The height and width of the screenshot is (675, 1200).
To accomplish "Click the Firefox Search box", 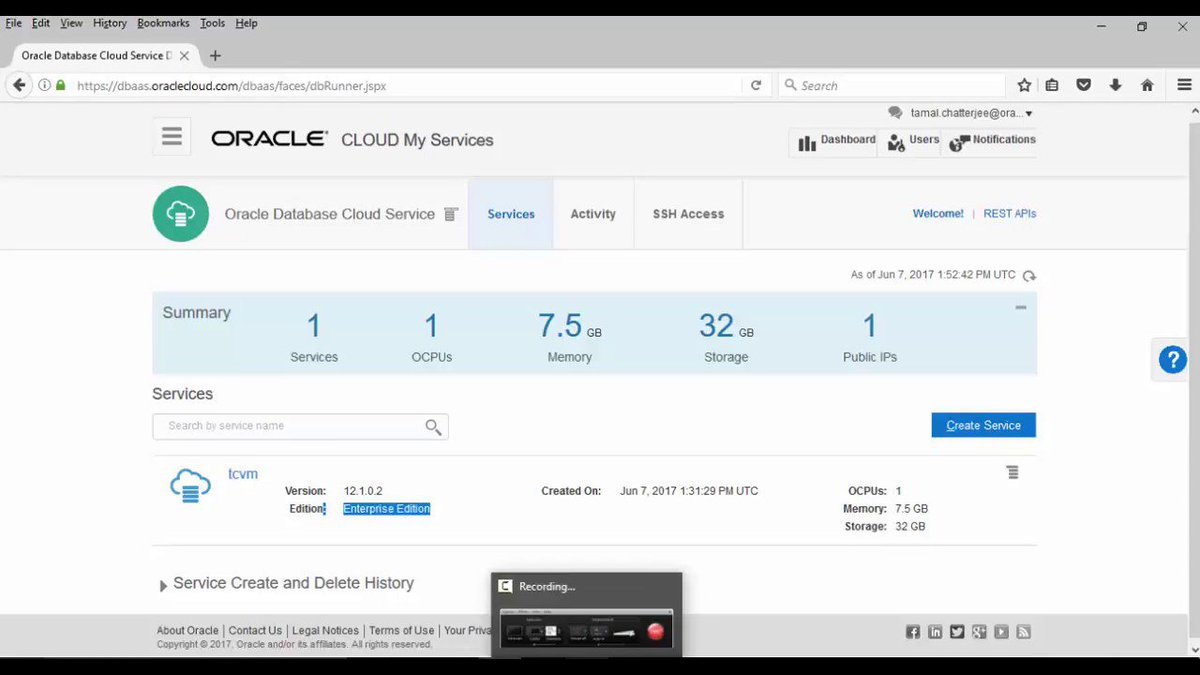I will point(893,86).
